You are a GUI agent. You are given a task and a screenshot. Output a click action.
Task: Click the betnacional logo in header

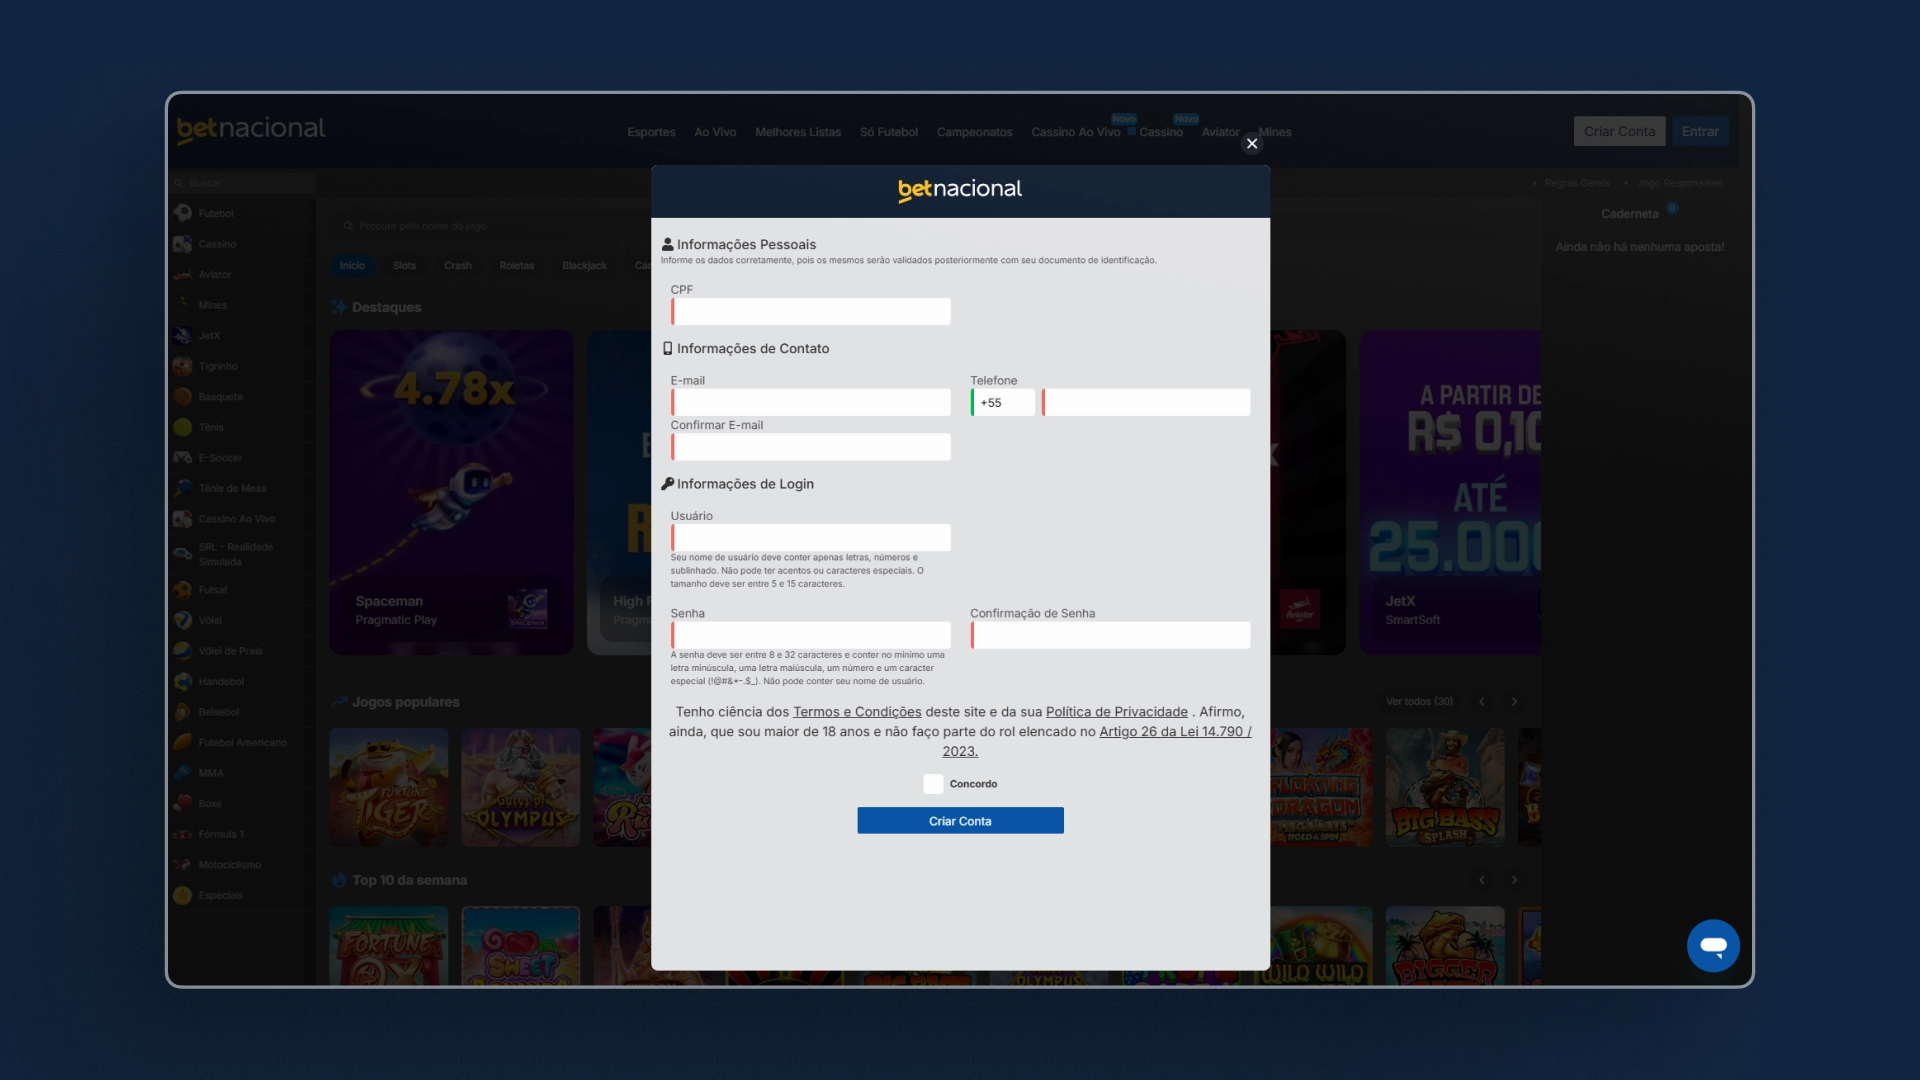point(251,129)
